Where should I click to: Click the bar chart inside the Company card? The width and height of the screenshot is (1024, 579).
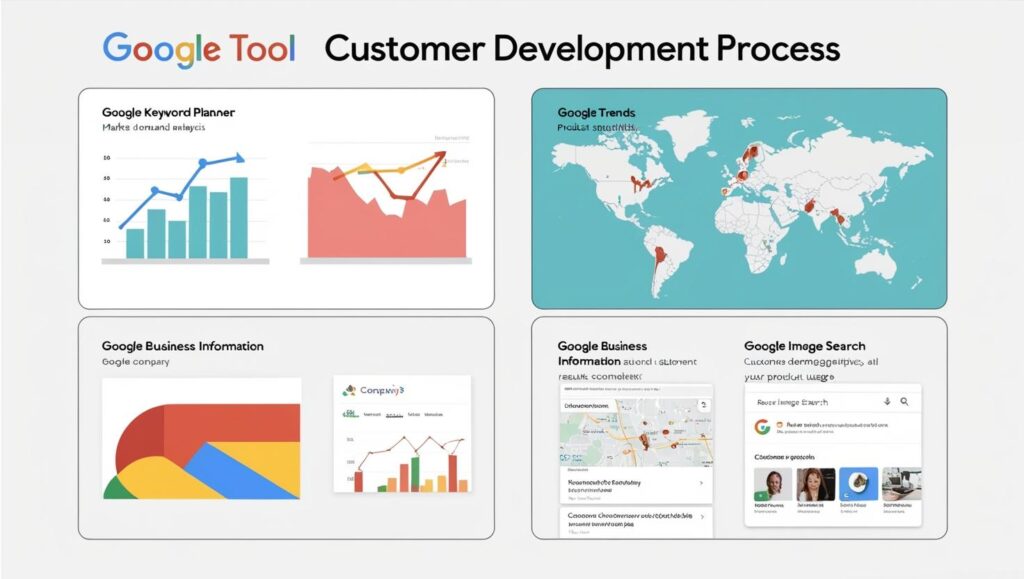tap(411, 465)
